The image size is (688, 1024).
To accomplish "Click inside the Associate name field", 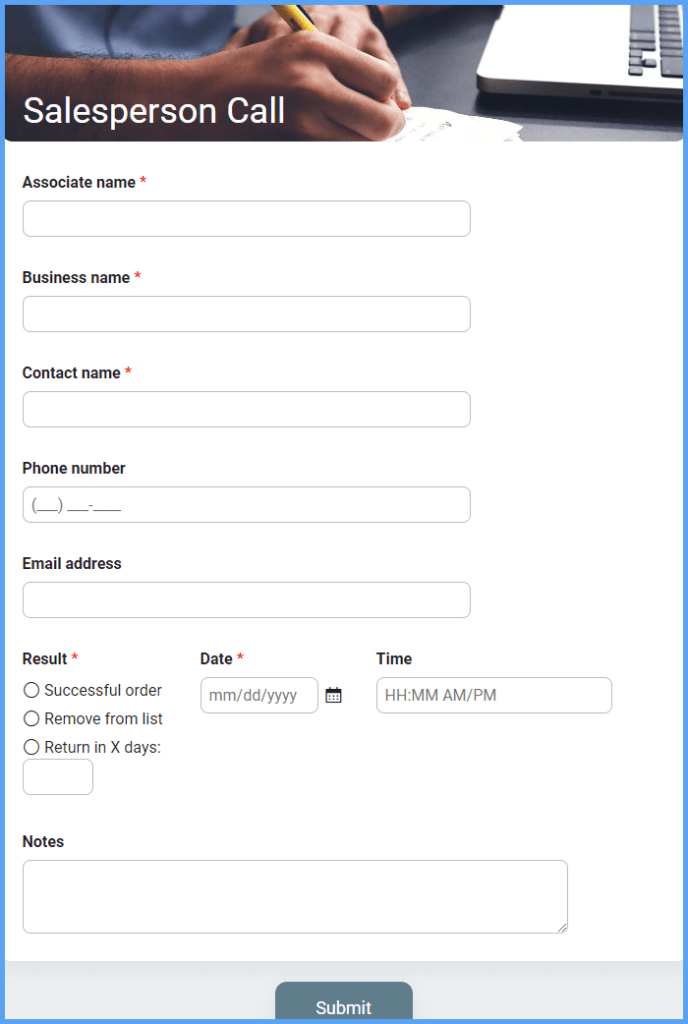I will (246, 218).
